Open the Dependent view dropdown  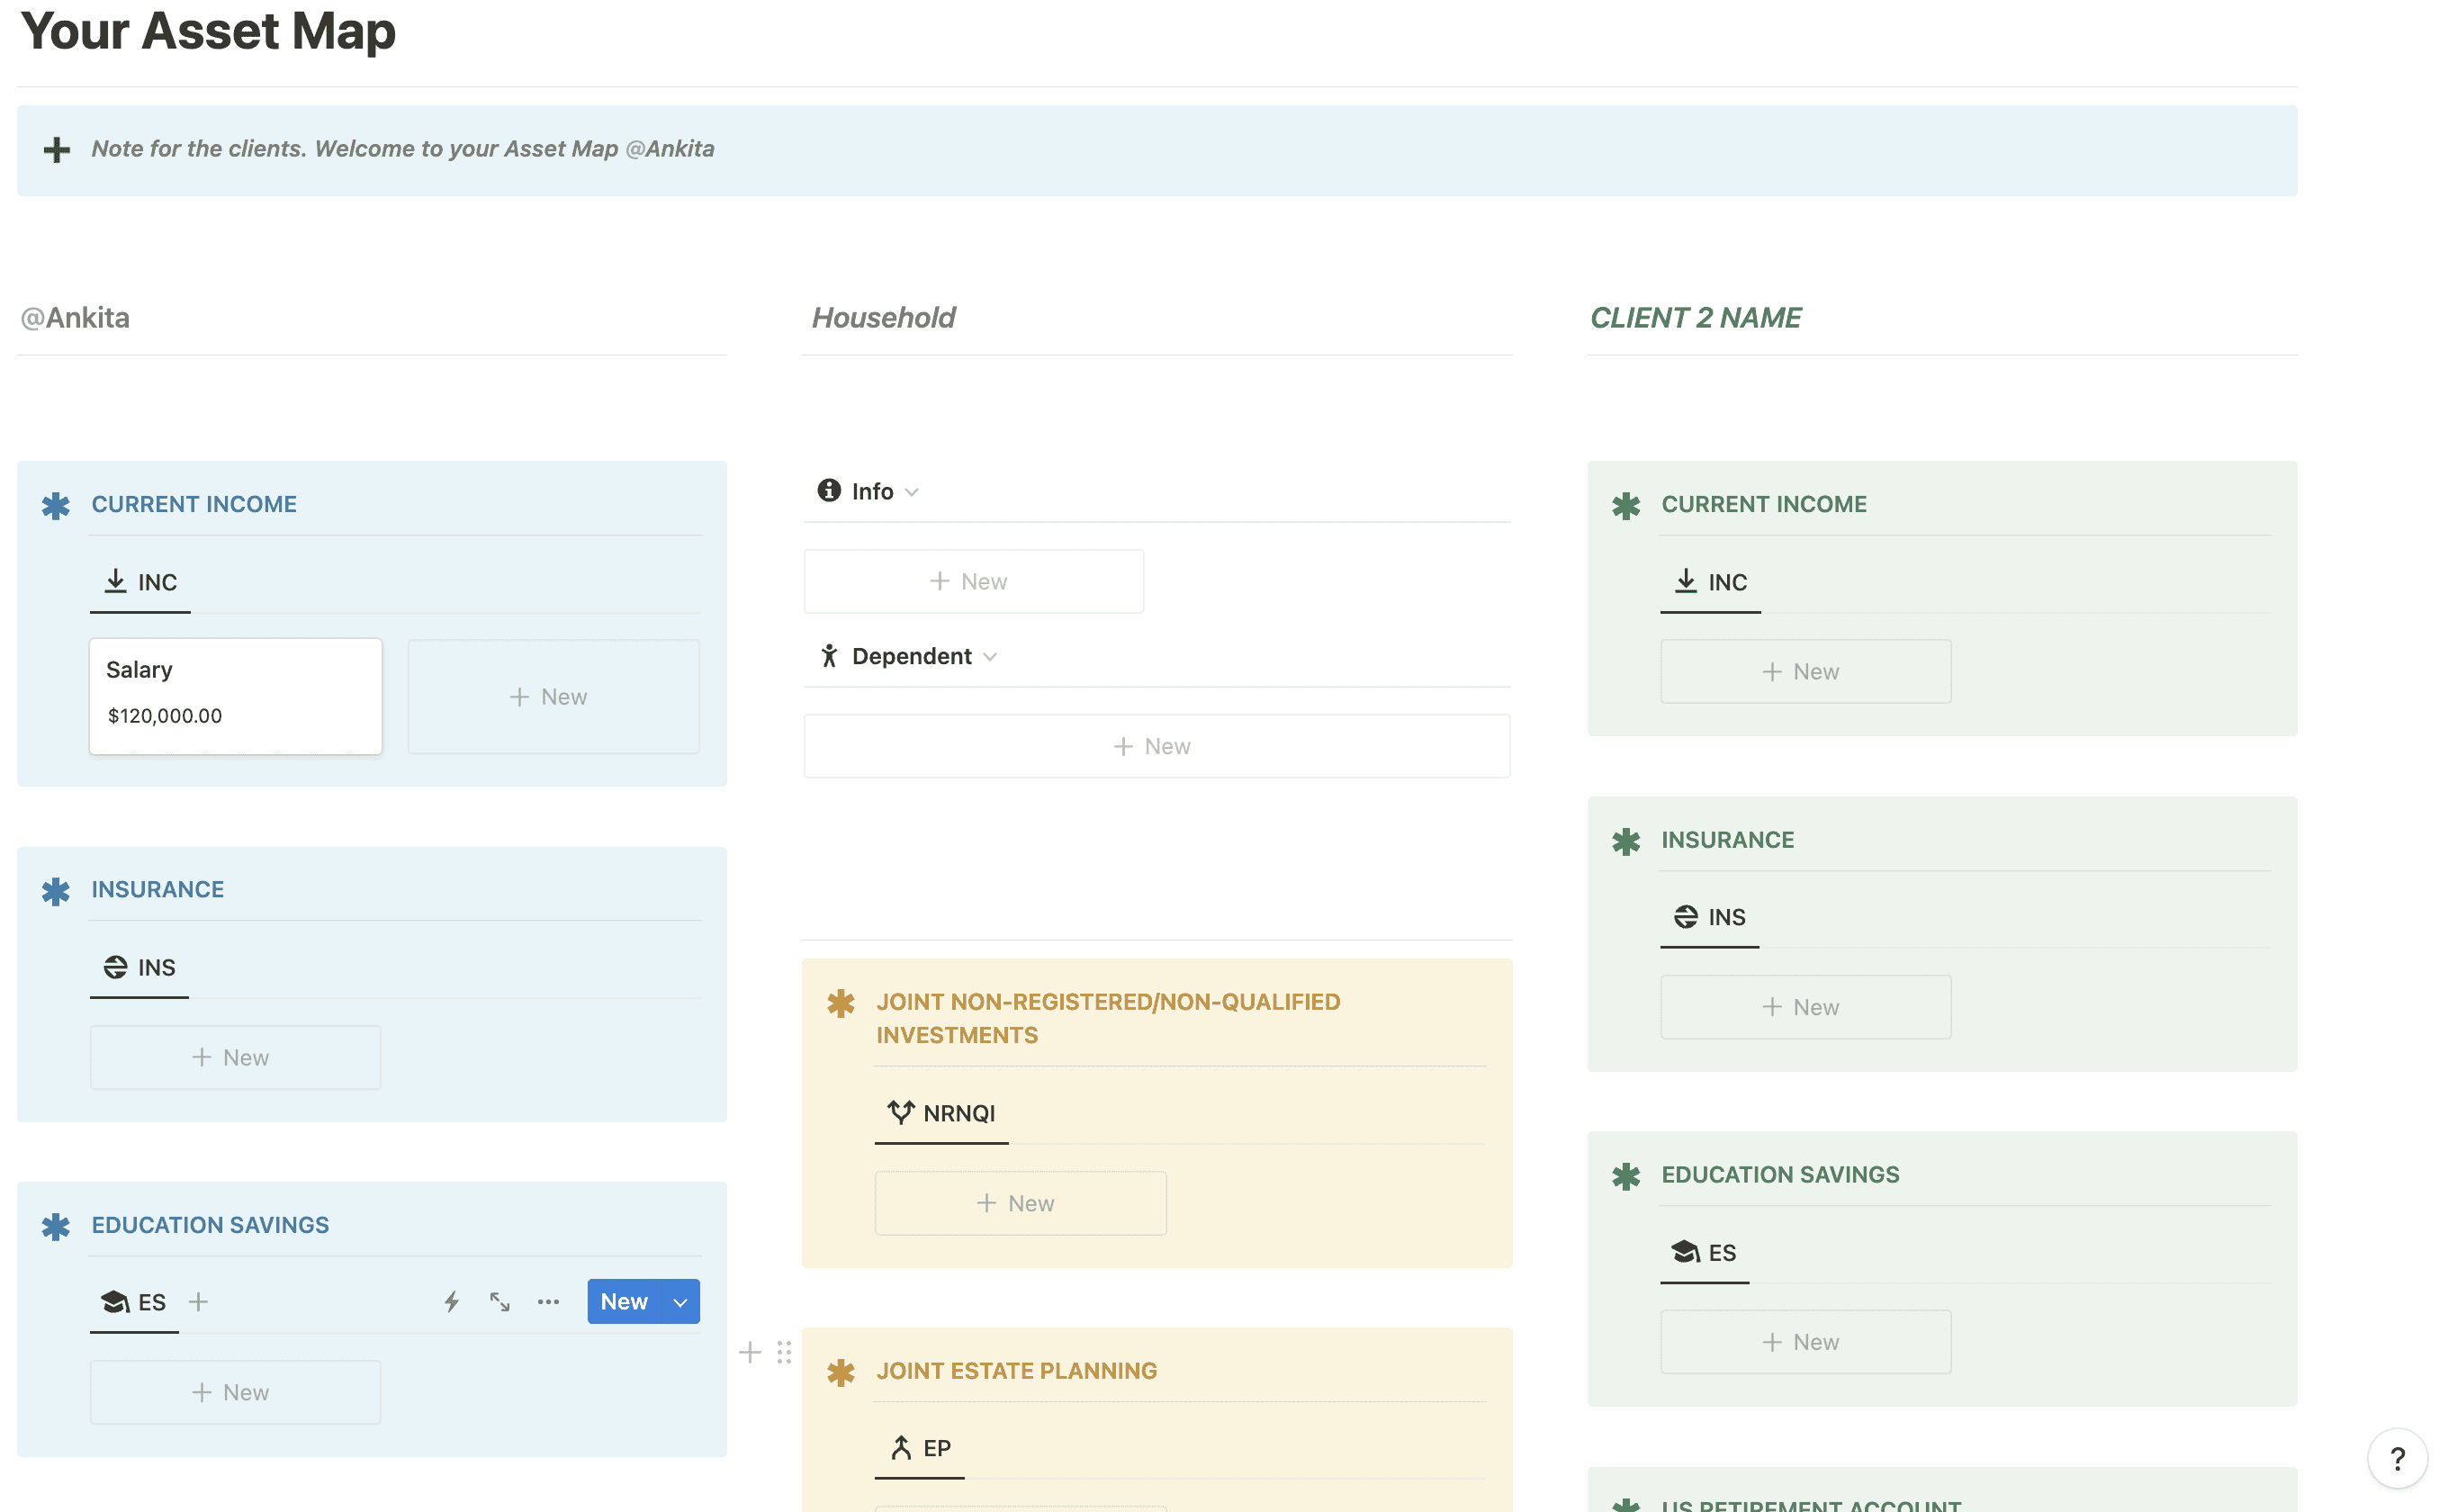[x=989, y=657]
